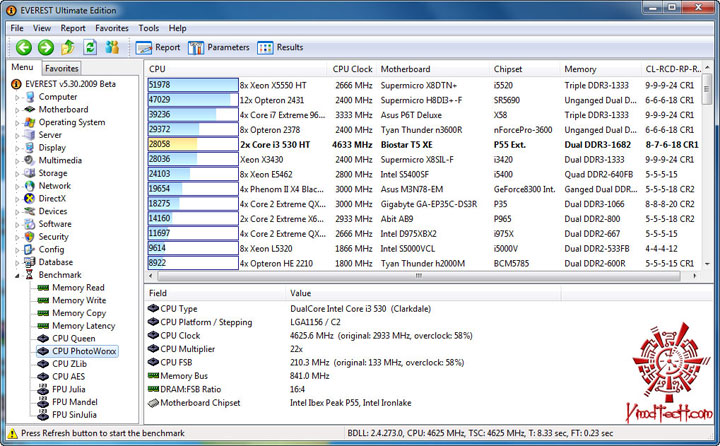Click the Software icon in tree

coord(30,224)
